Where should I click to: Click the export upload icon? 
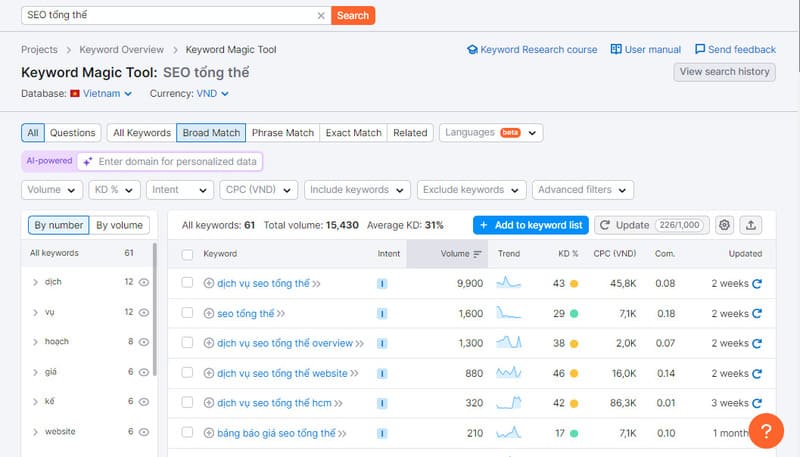coord(753,225)
